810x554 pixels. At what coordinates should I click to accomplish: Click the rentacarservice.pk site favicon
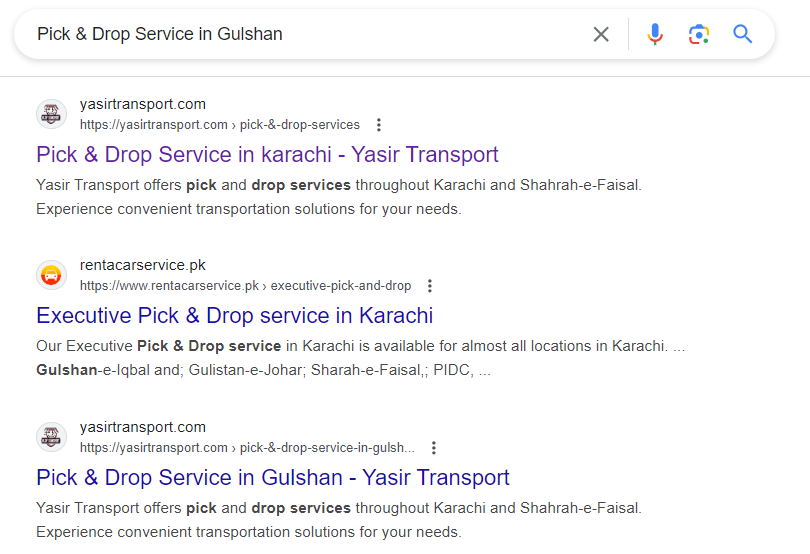click(x=52, y=275)
